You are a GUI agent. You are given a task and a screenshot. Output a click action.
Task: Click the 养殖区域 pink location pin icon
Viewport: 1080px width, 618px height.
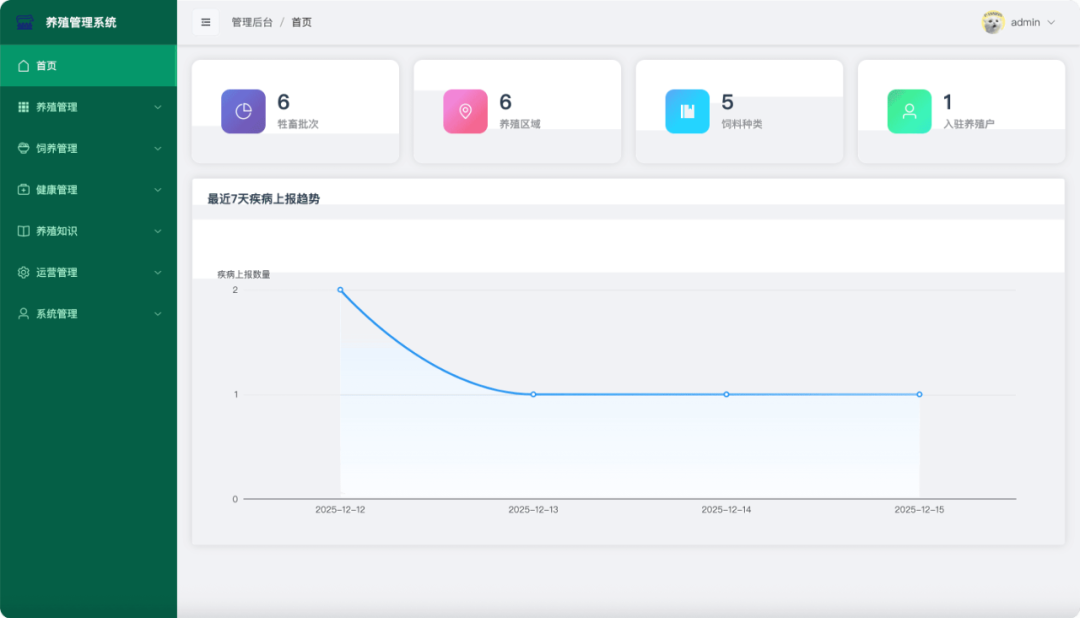point(465,111)
